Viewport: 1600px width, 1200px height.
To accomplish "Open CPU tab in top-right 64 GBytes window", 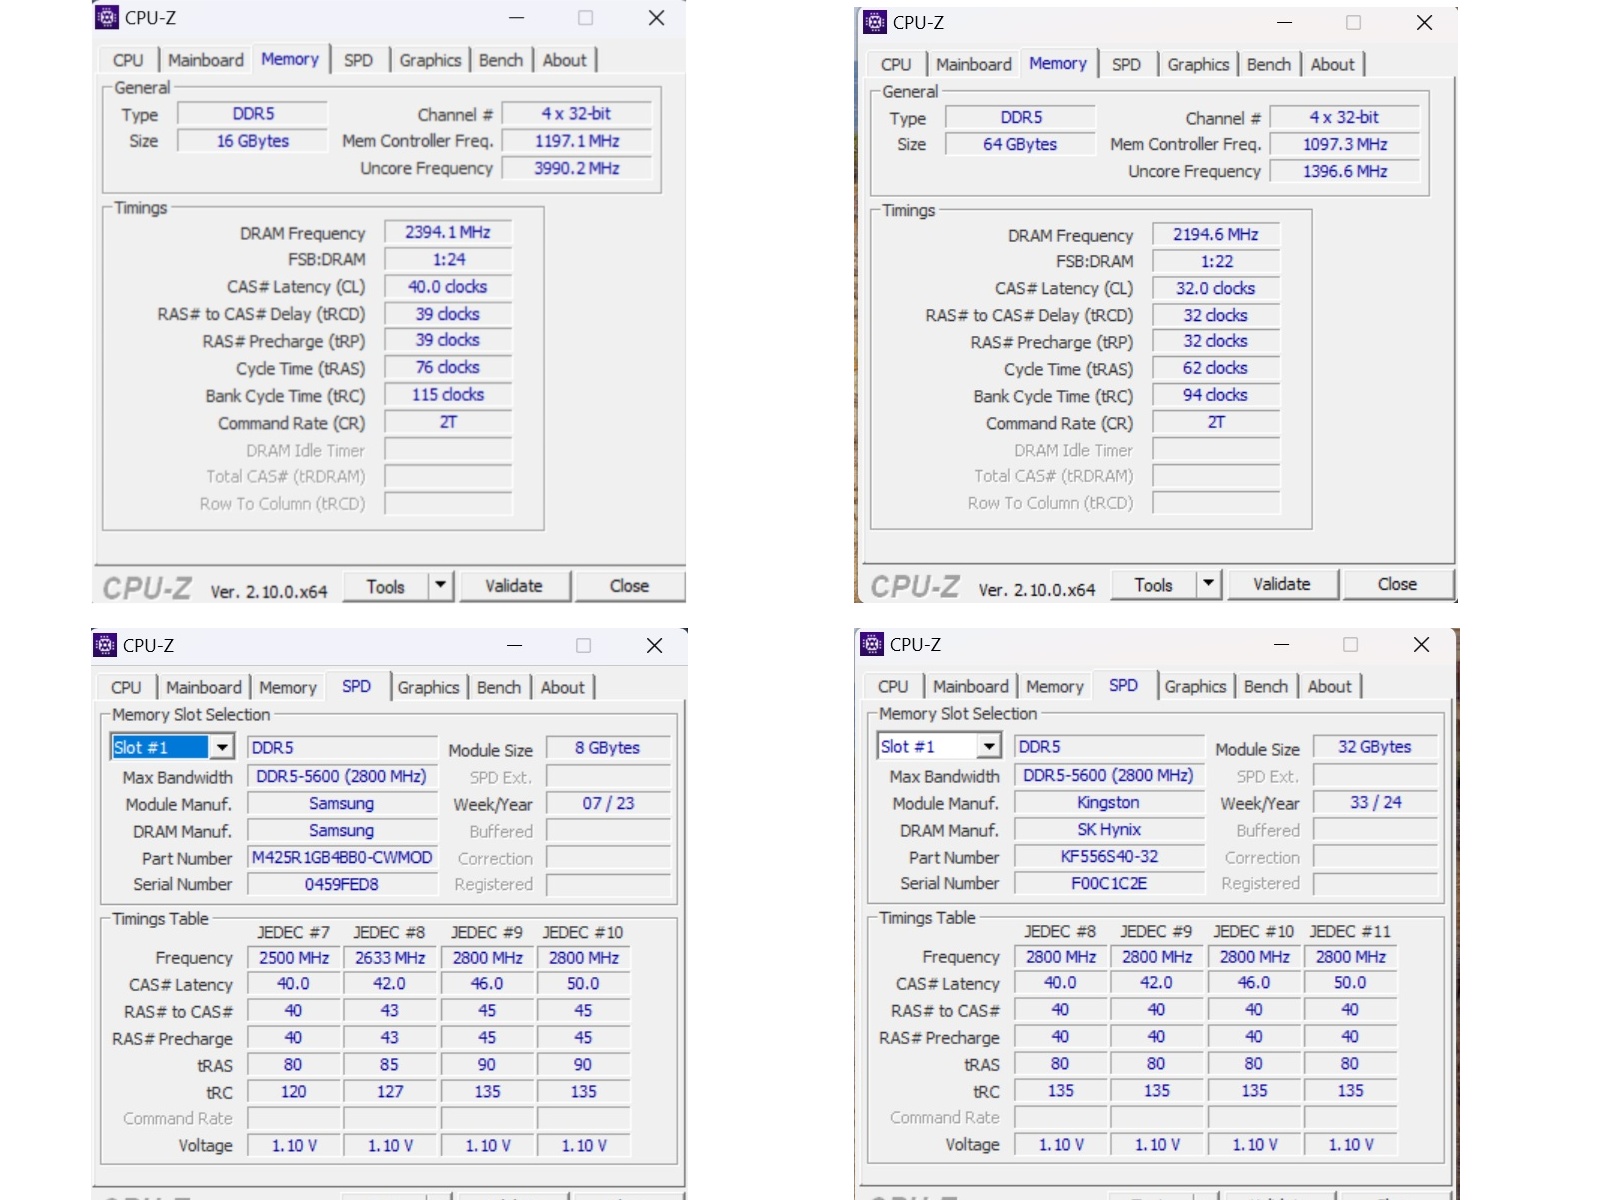I will coord(896,64).
